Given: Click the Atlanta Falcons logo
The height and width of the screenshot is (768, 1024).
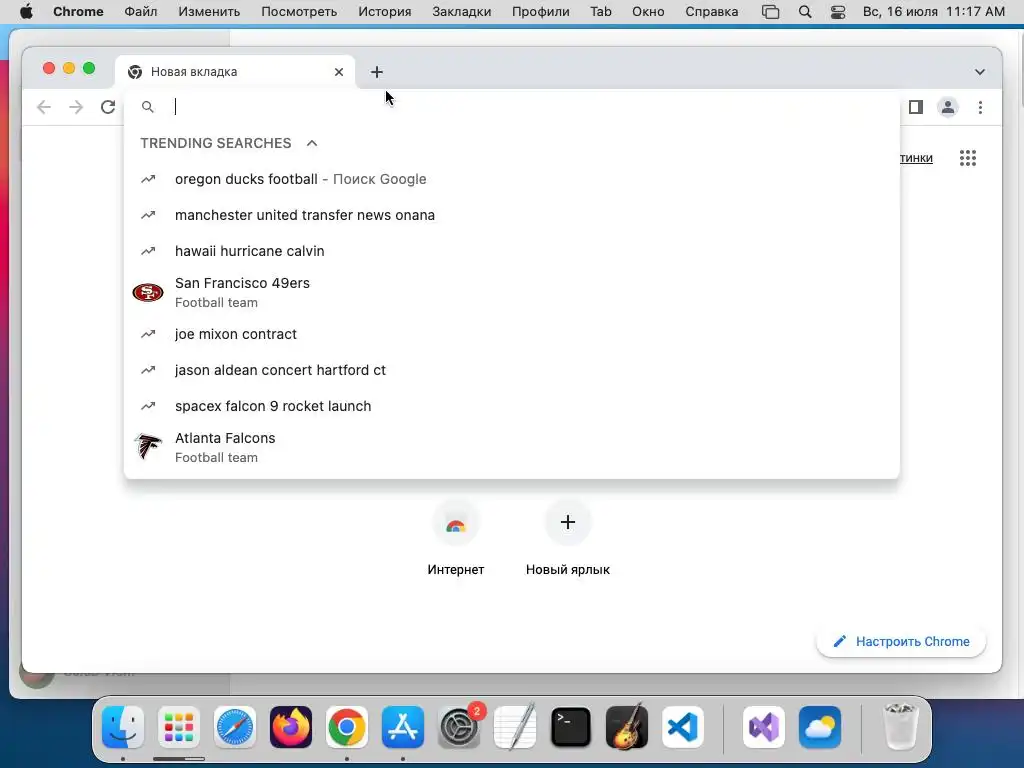Looking at the screenshot, I should tap(148, 447).
